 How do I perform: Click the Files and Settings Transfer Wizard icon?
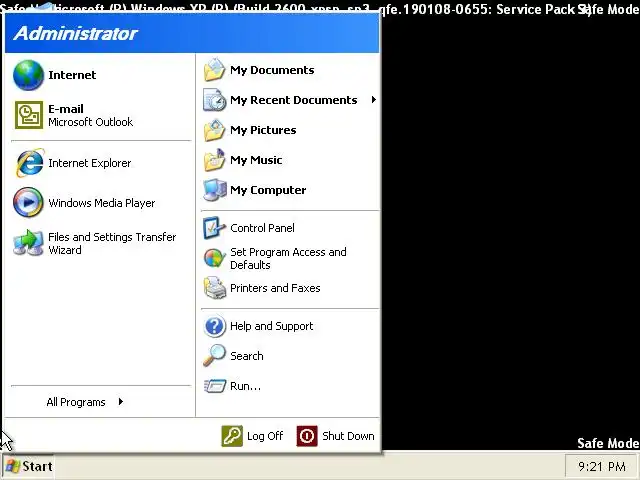point(28,242)
